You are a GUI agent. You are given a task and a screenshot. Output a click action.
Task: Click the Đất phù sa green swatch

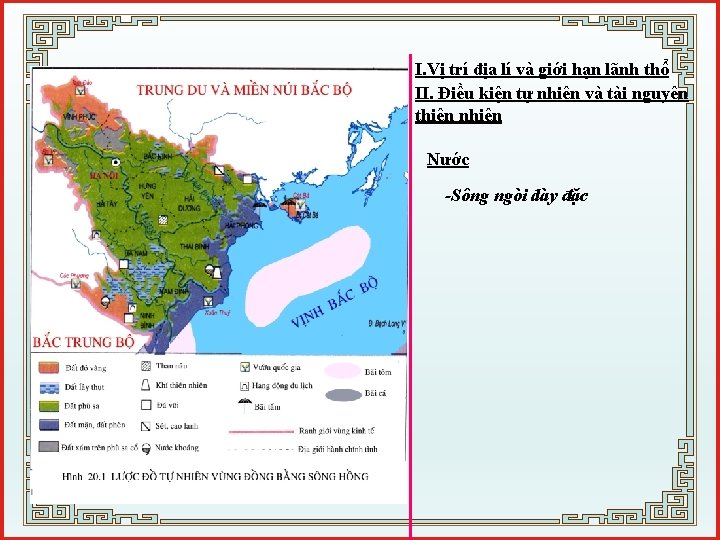49,406
